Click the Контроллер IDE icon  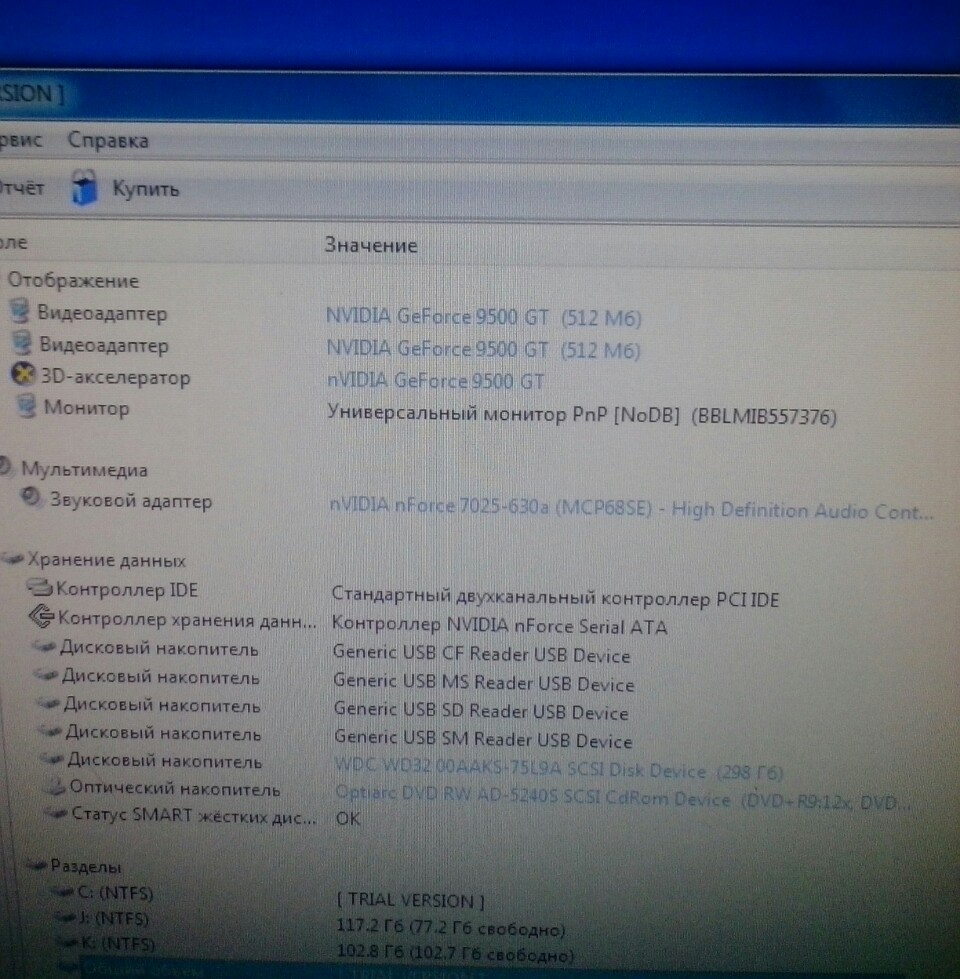tap(39, 587)
